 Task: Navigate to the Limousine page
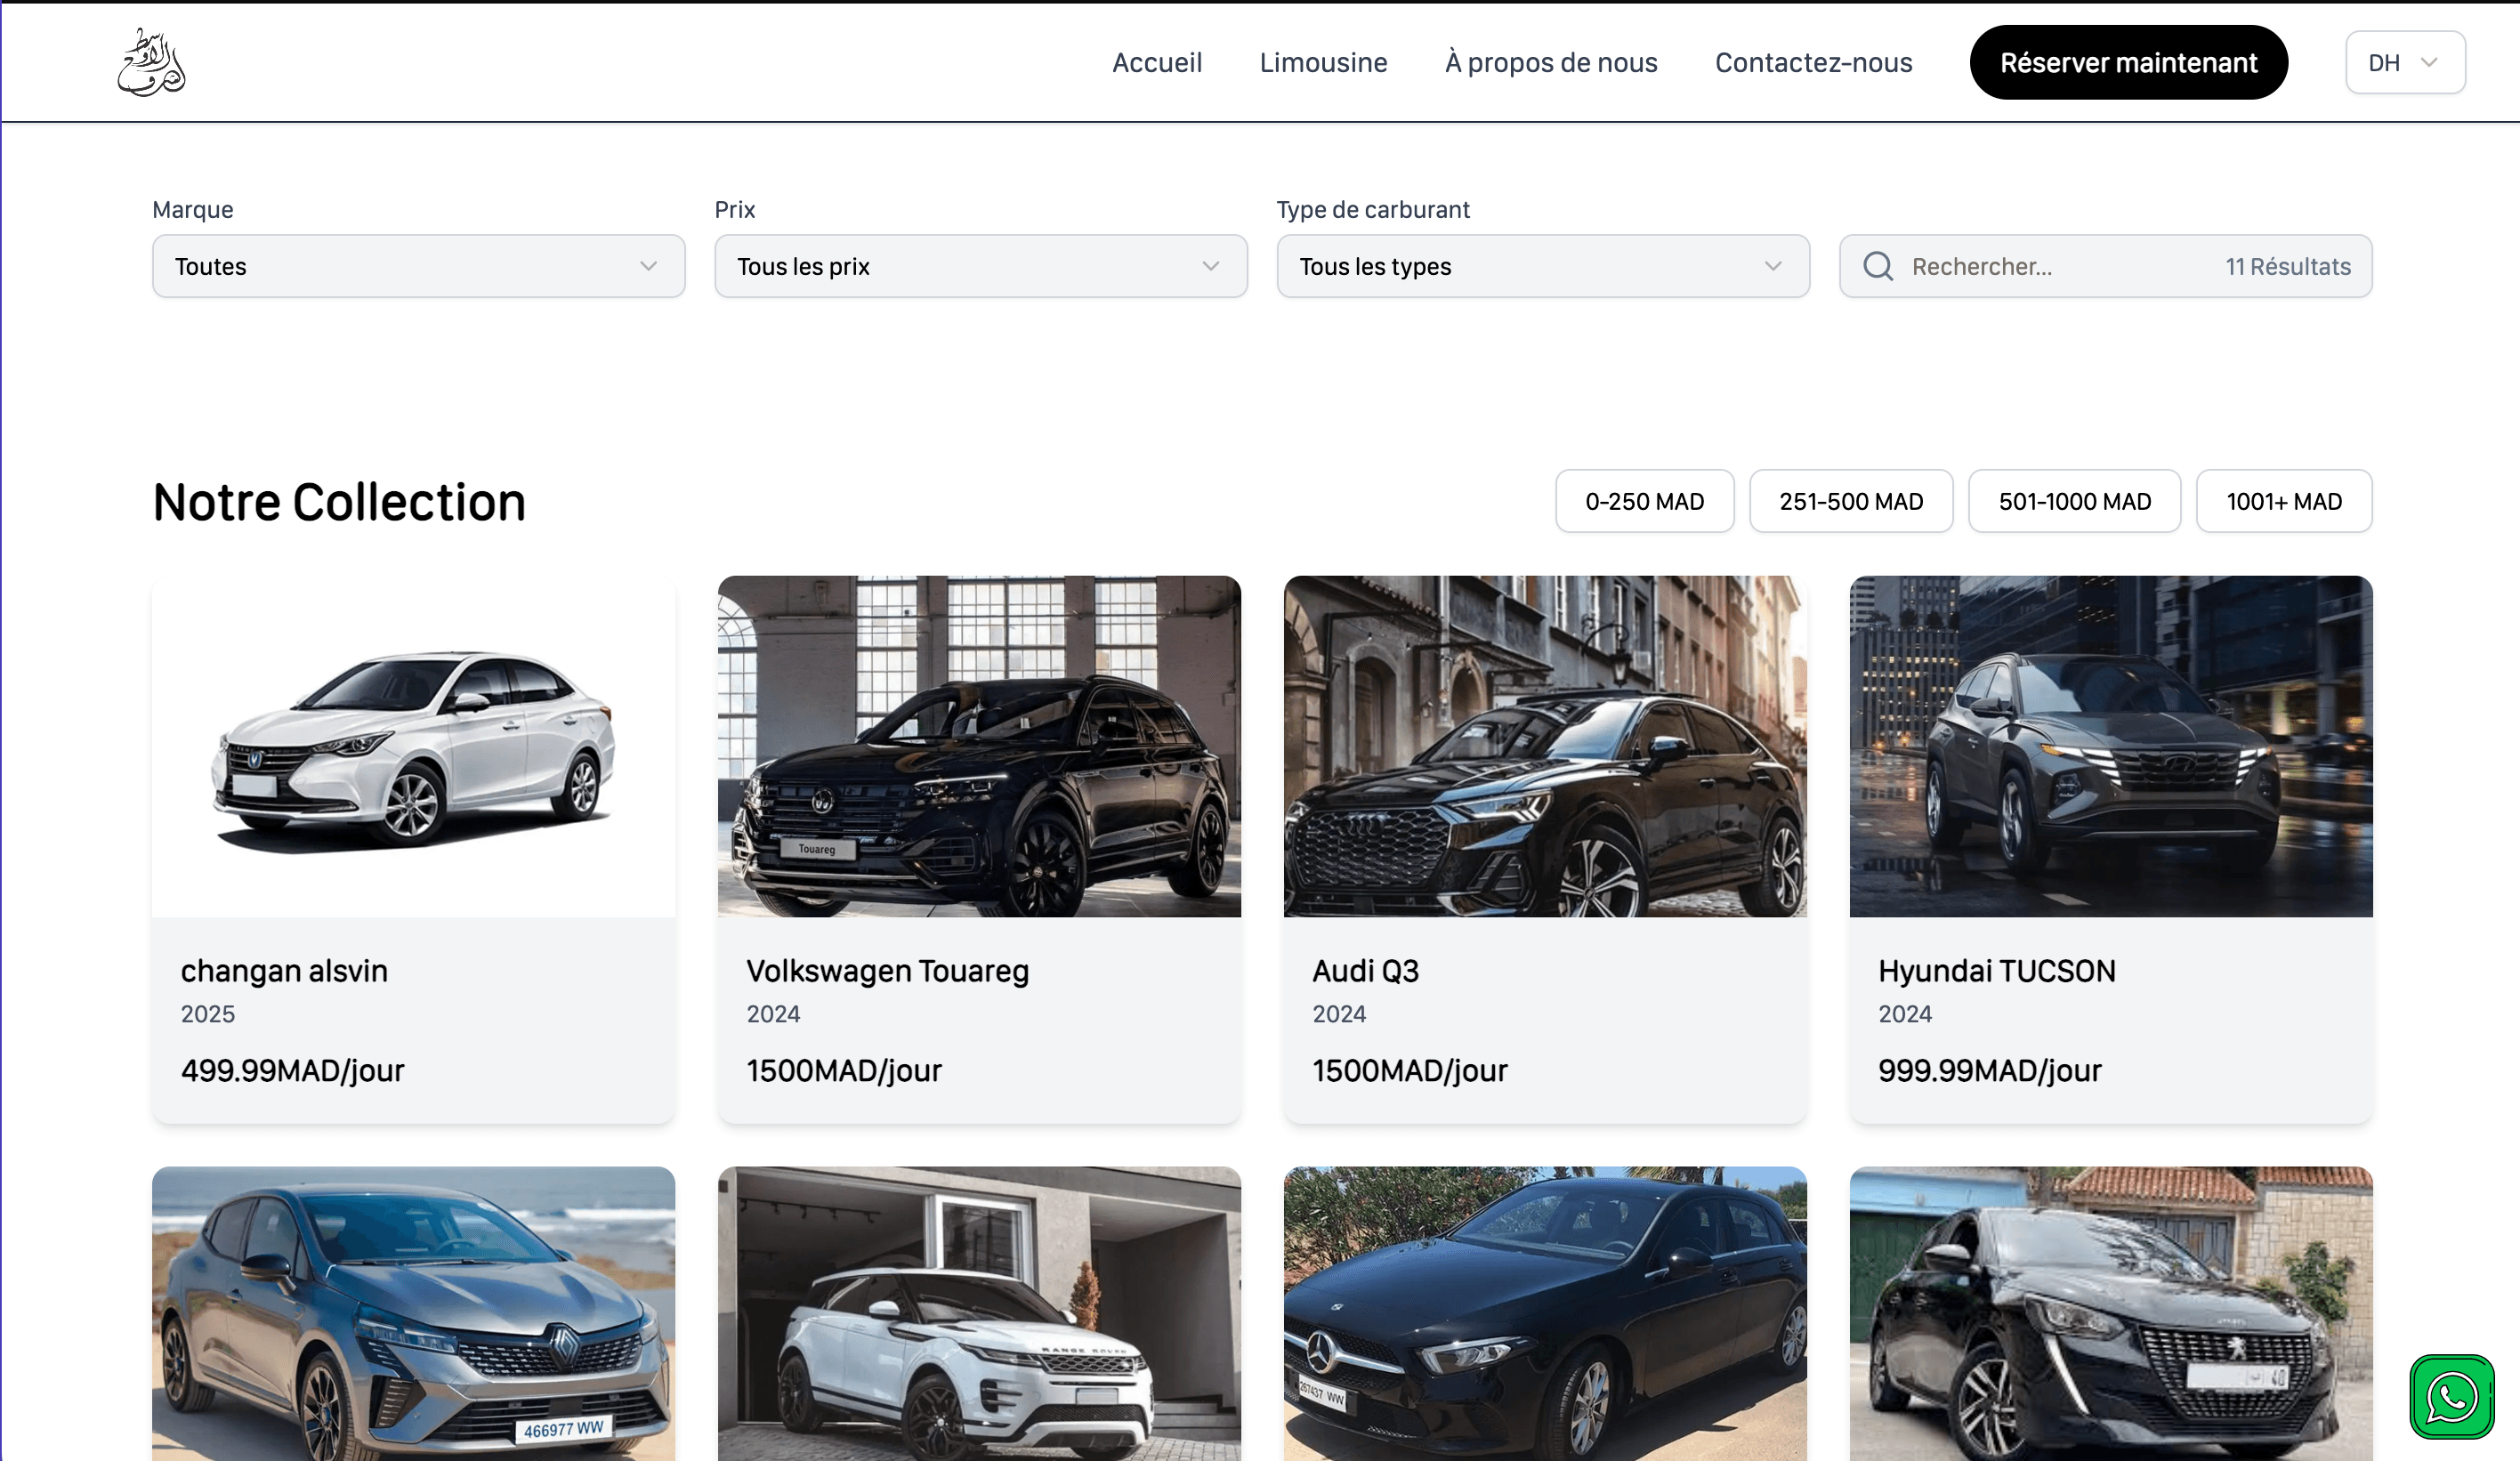tap(1323, 62)
